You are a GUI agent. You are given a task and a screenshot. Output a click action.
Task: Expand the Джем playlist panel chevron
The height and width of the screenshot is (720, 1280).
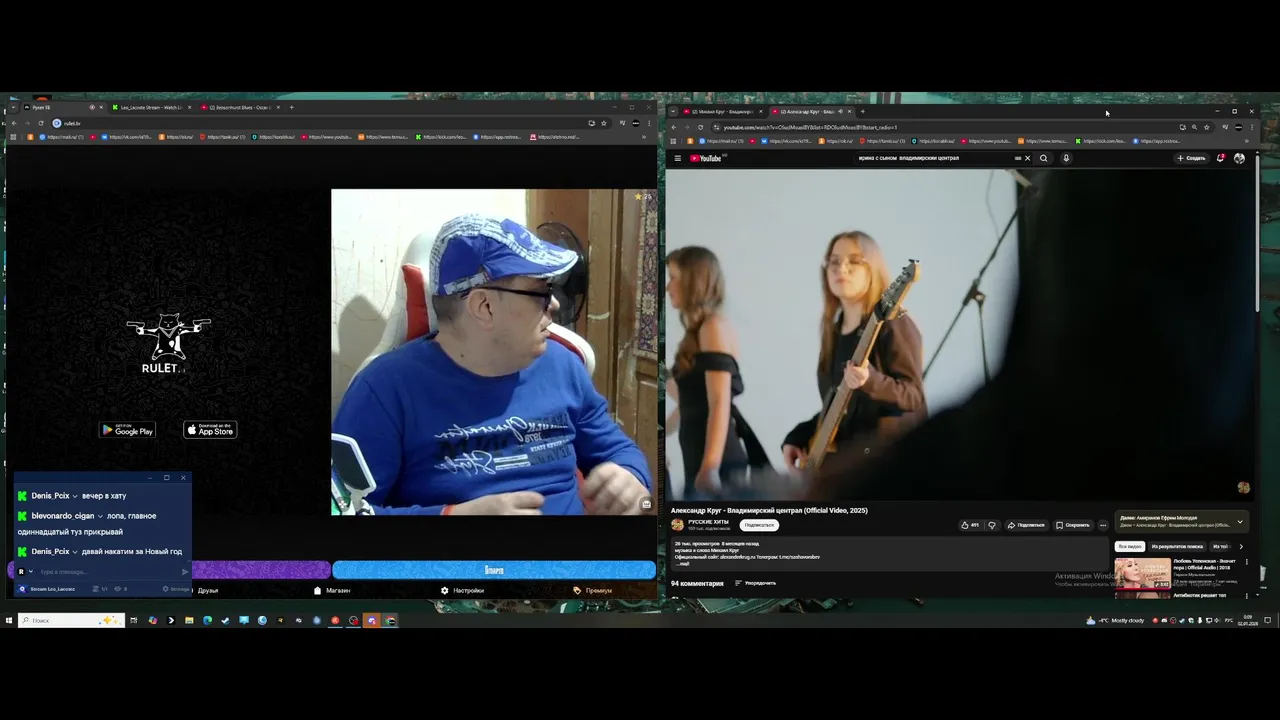point(1240,521)
